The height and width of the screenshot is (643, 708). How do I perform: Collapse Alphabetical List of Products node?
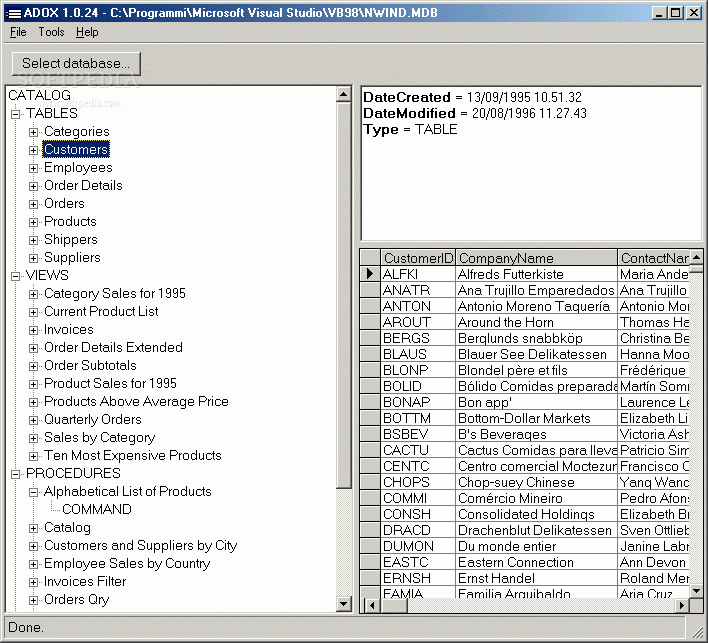click(33, 492)
